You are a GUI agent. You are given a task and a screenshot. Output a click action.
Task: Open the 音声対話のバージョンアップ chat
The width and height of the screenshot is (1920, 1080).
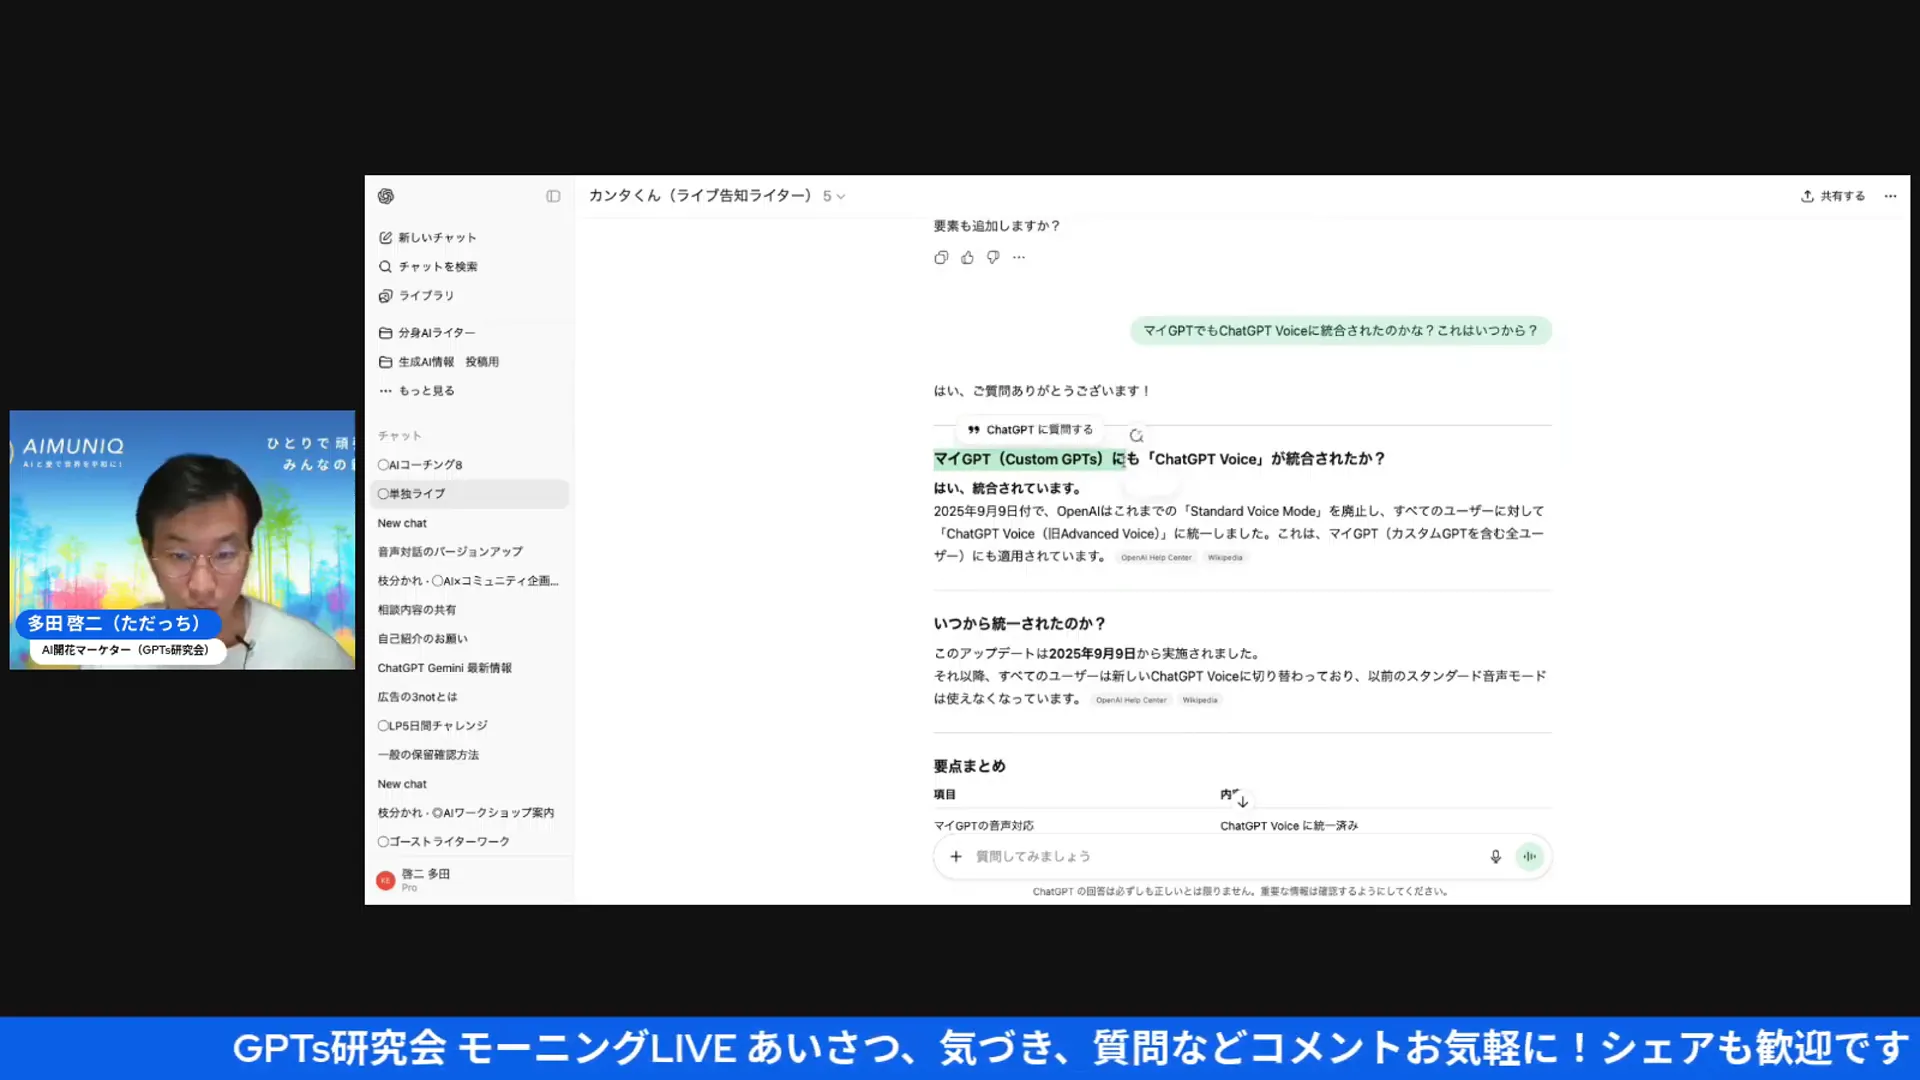[470, 551]
